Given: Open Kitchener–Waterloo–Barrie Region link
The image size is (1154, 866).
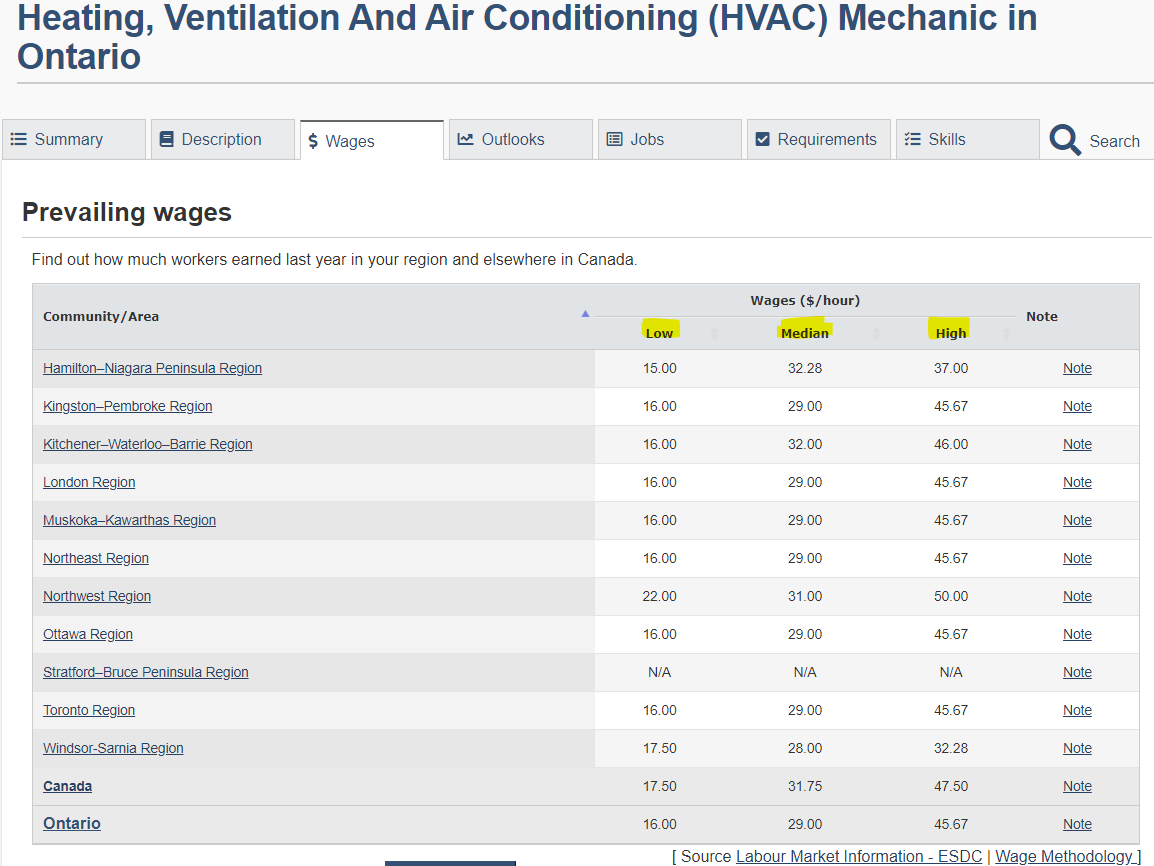Looking at the screenshot, I should pyautogui.click(x=147, y=444).
